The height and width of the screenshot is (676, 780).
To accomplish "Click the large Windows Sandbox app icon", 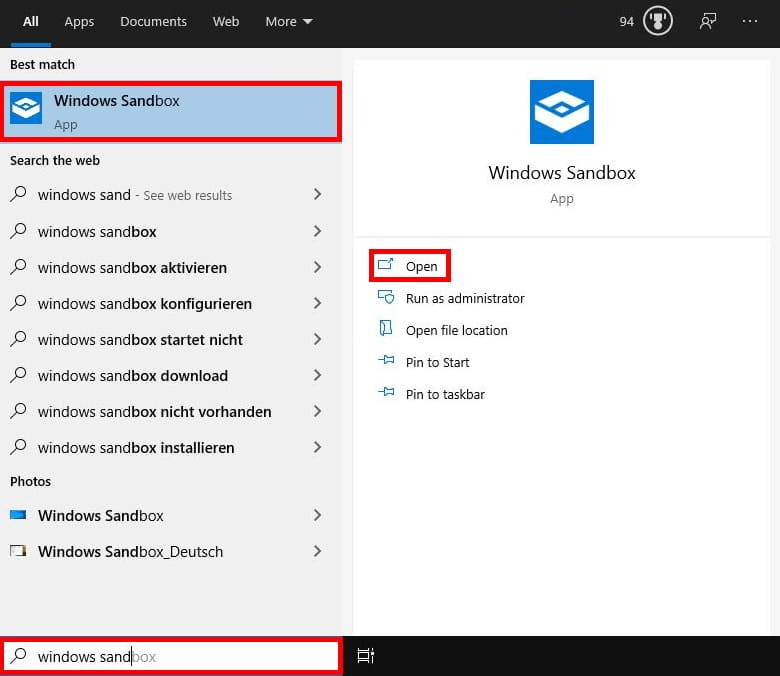I will pos(562,112).
